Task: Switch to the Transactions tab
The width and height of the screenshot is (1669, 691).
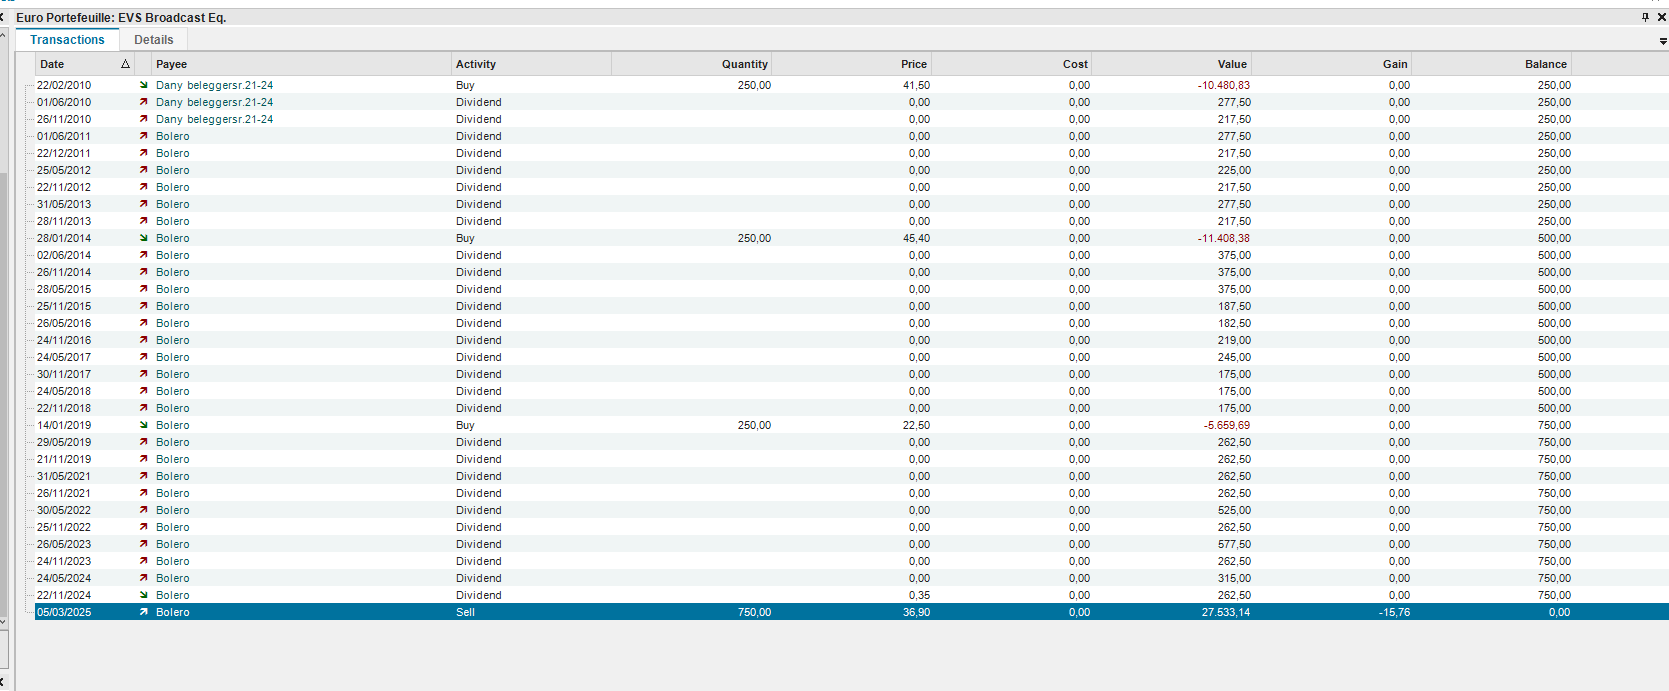Action: point(67,40)
